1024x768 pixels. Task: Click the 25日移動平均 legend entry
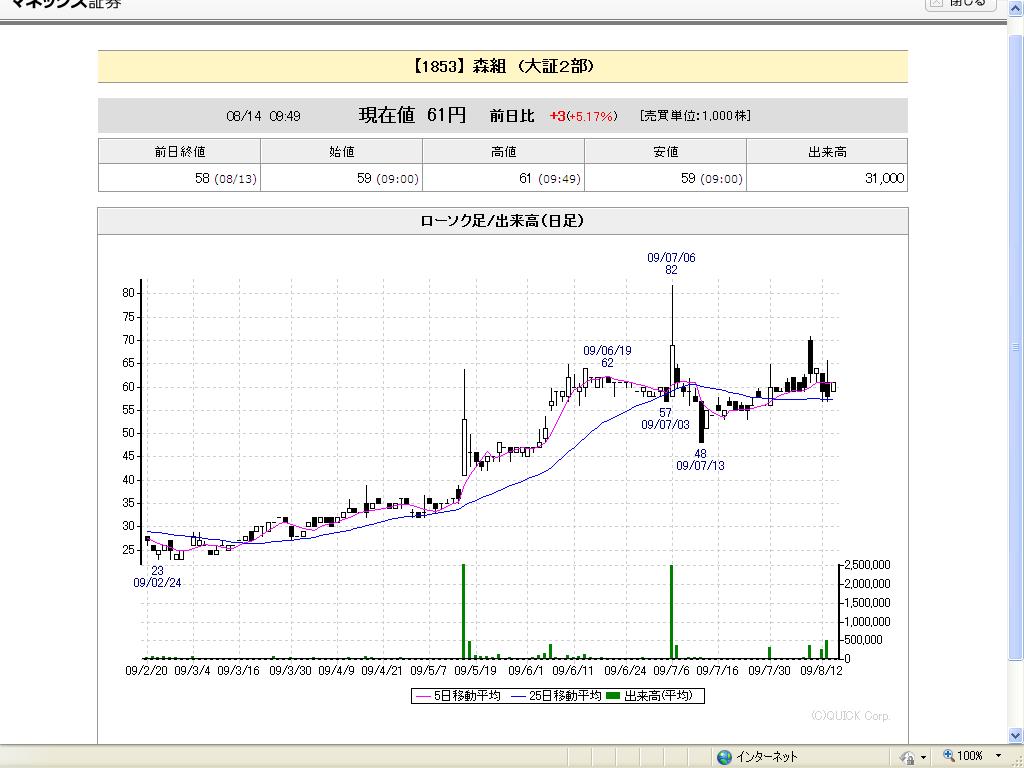click(556, 696)
